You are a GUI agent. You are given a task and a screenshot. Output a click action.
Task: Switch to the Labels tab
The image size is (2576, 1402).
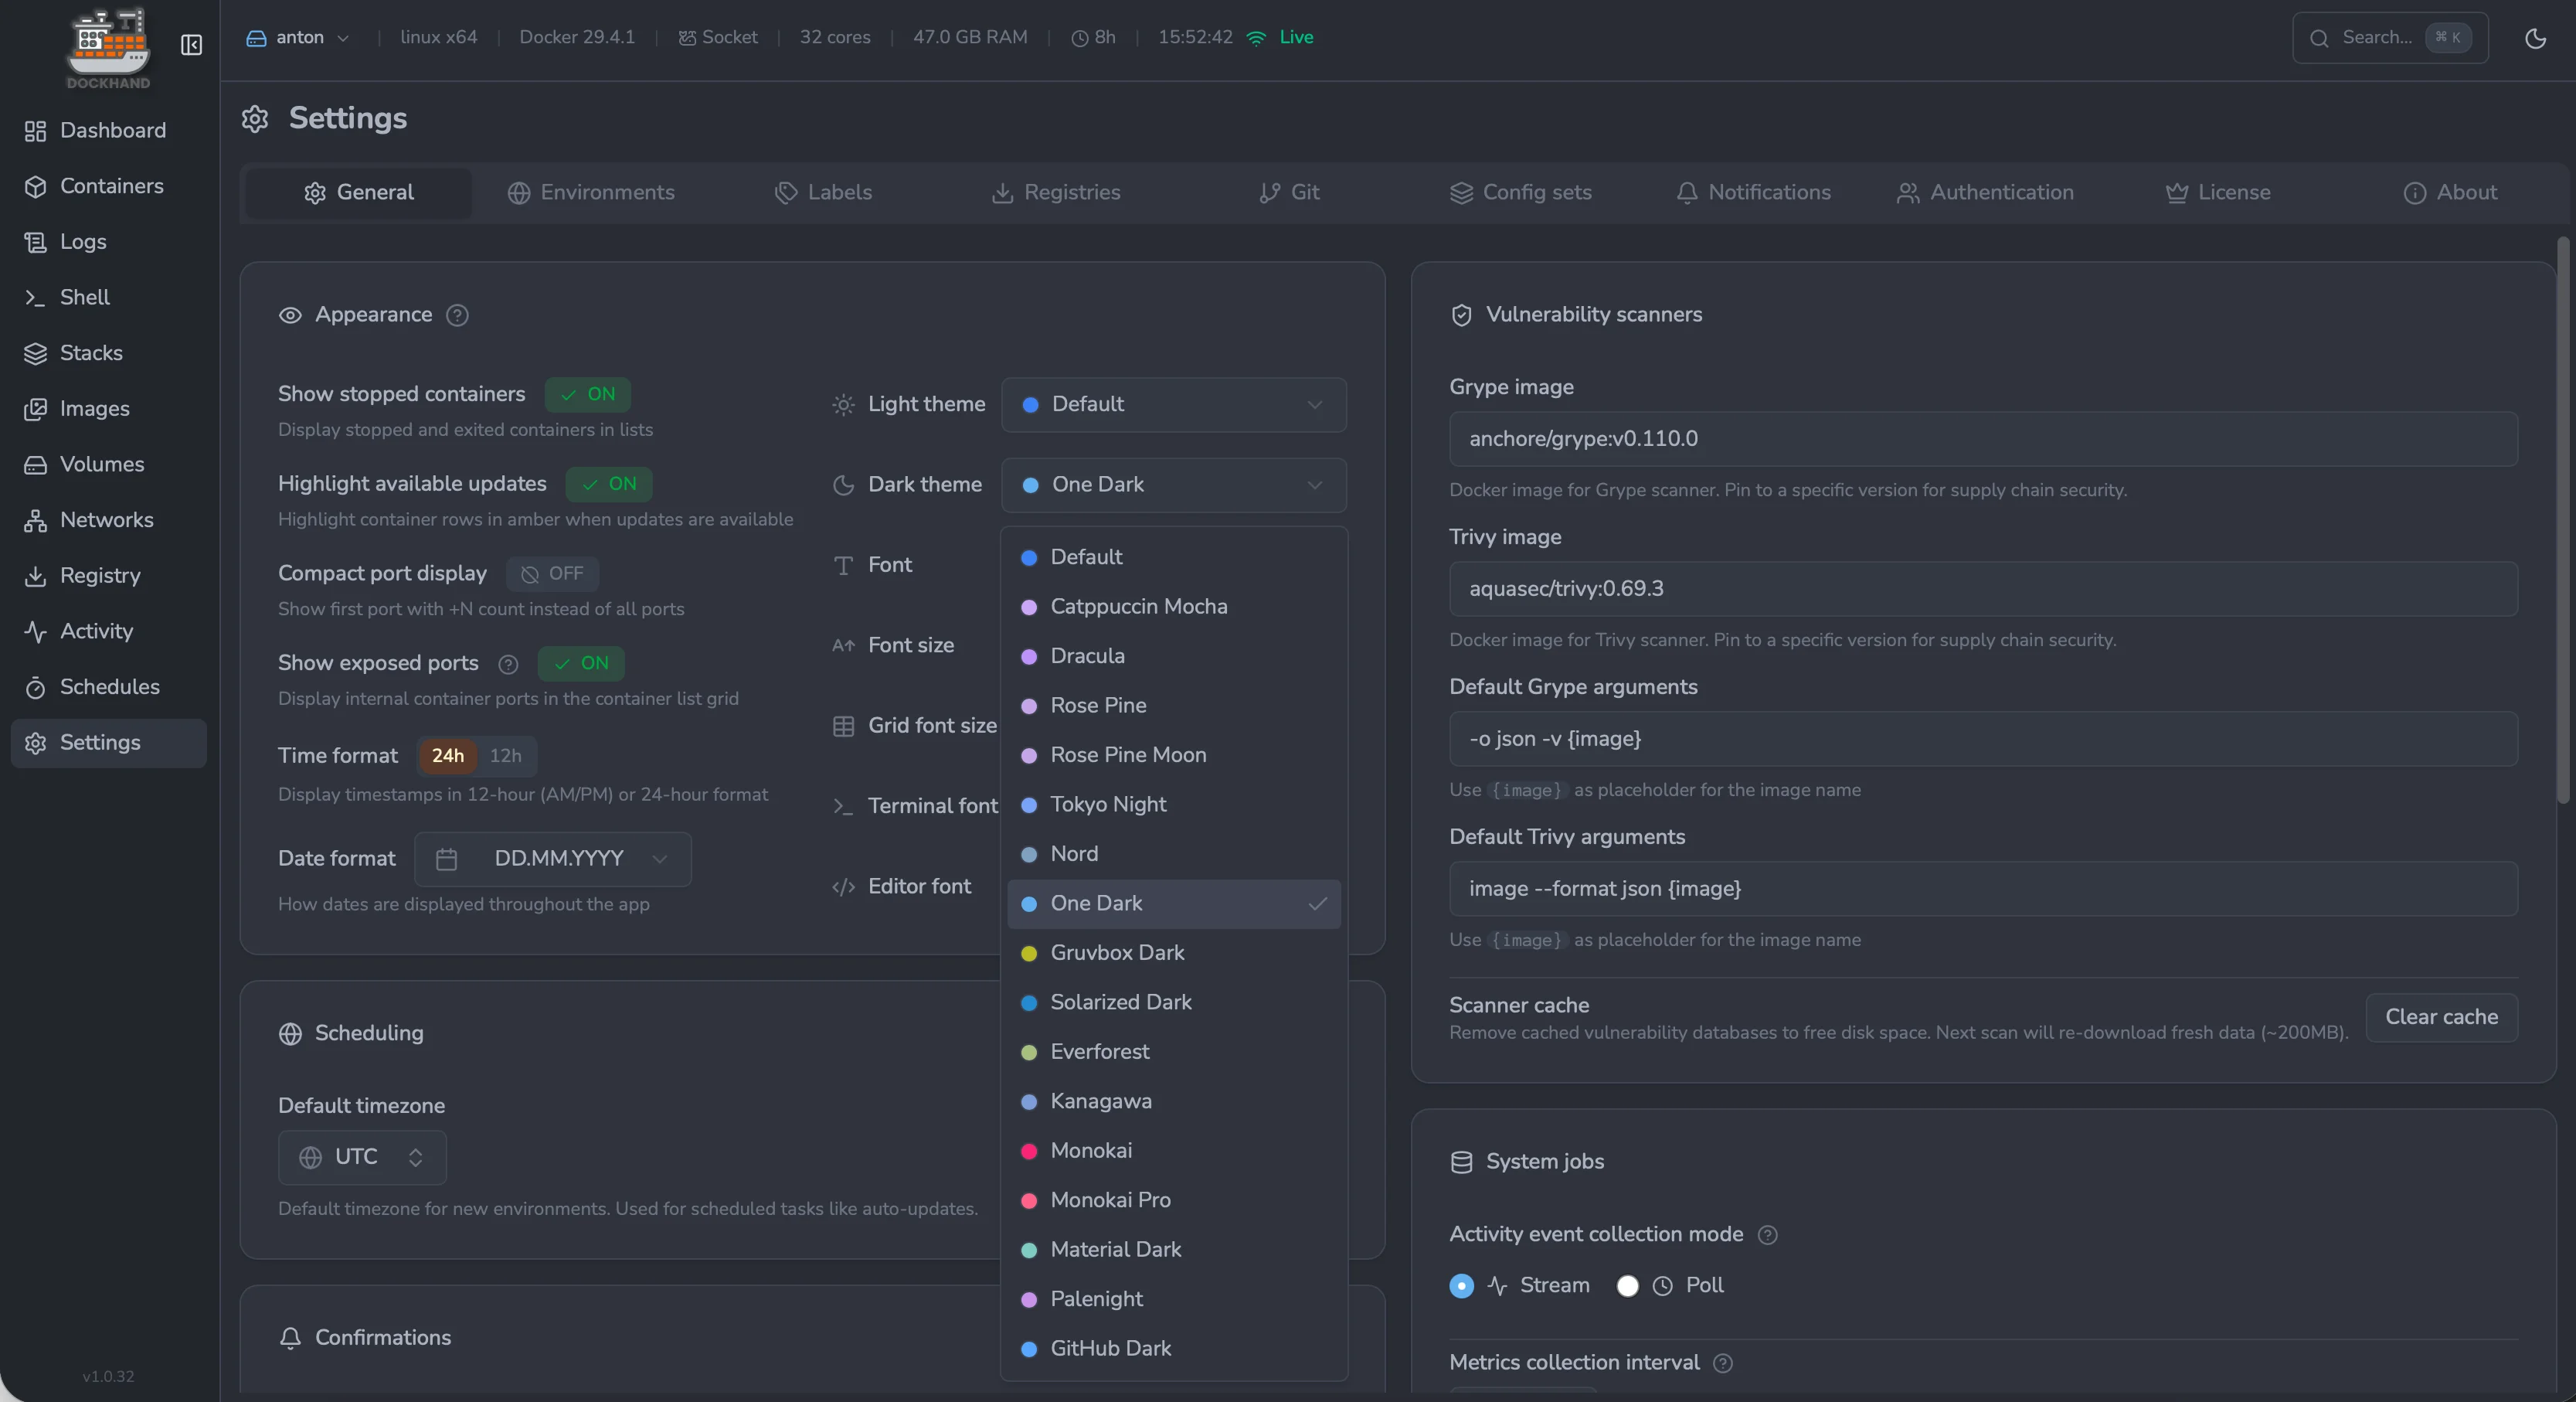pyautogui.click(x=823, y=193)
